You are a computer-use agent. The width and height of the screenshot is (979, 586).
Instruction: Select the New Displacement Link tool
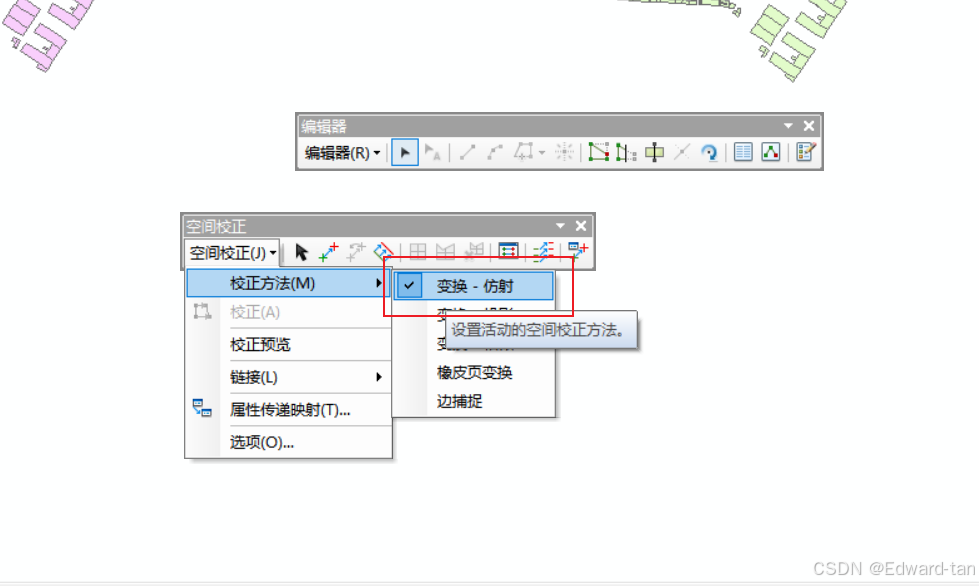click(x=326, y=252)
